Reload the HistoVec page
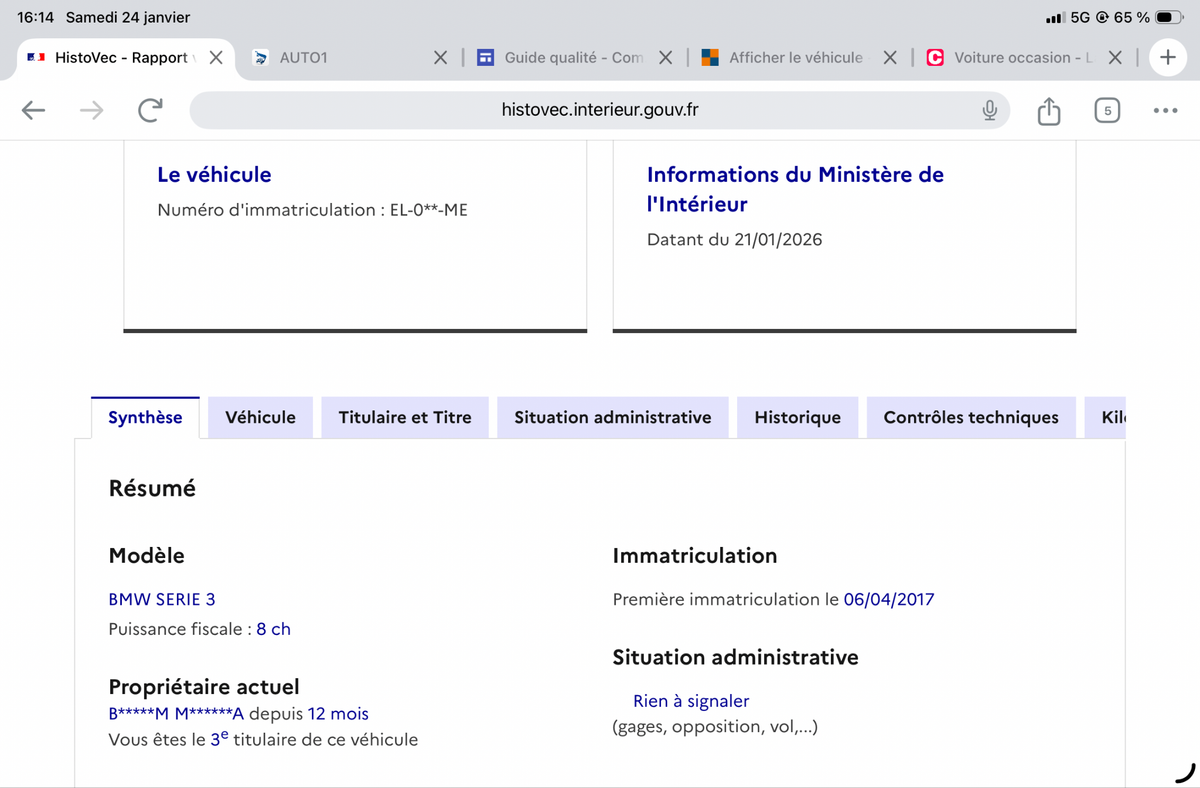Viewport: 1200px width, 788px height. pos(150,110)
